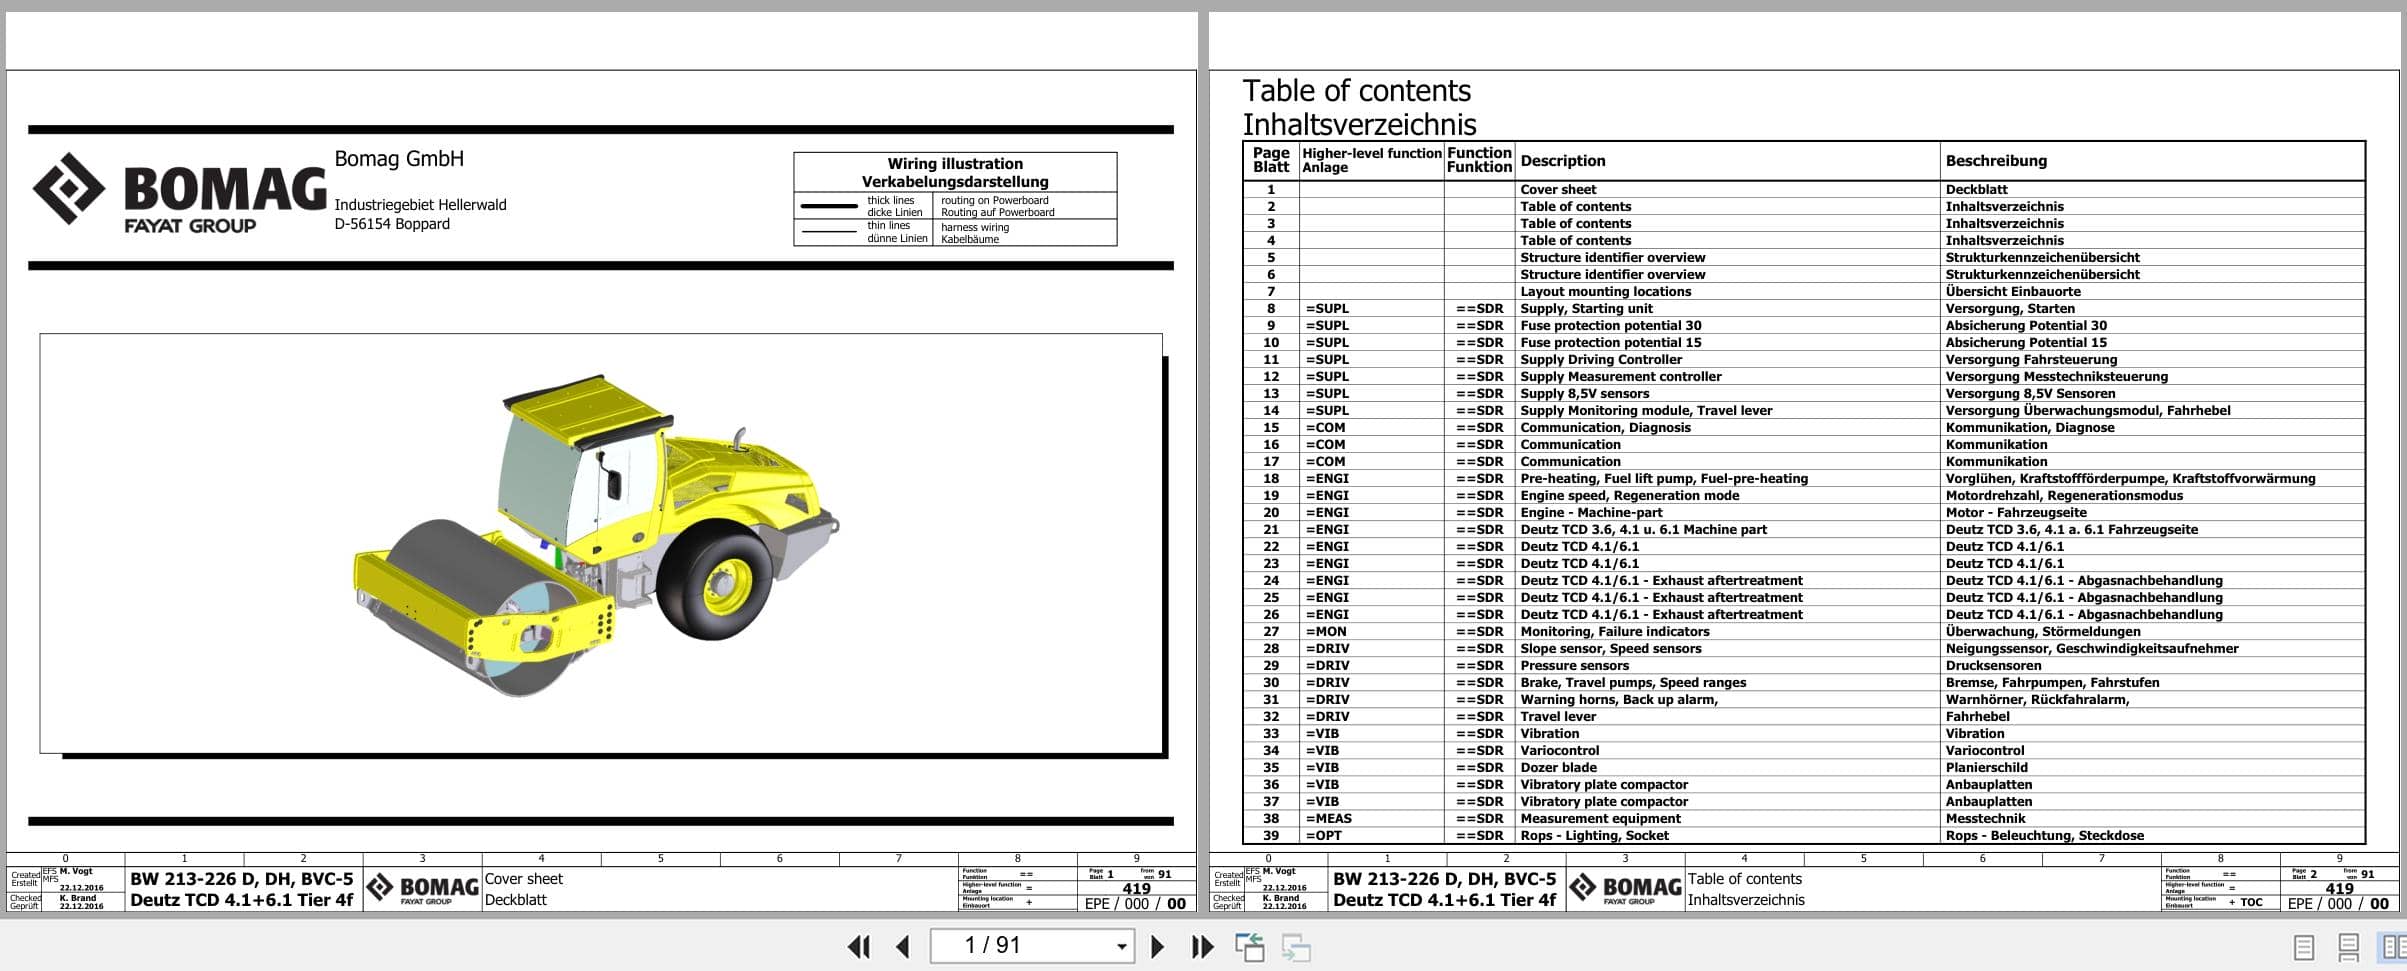Select 'Pre-heating, Fuel lift pump' entry
The width and height of the screenshot is (2407, 971).
tap(1664, 478)
